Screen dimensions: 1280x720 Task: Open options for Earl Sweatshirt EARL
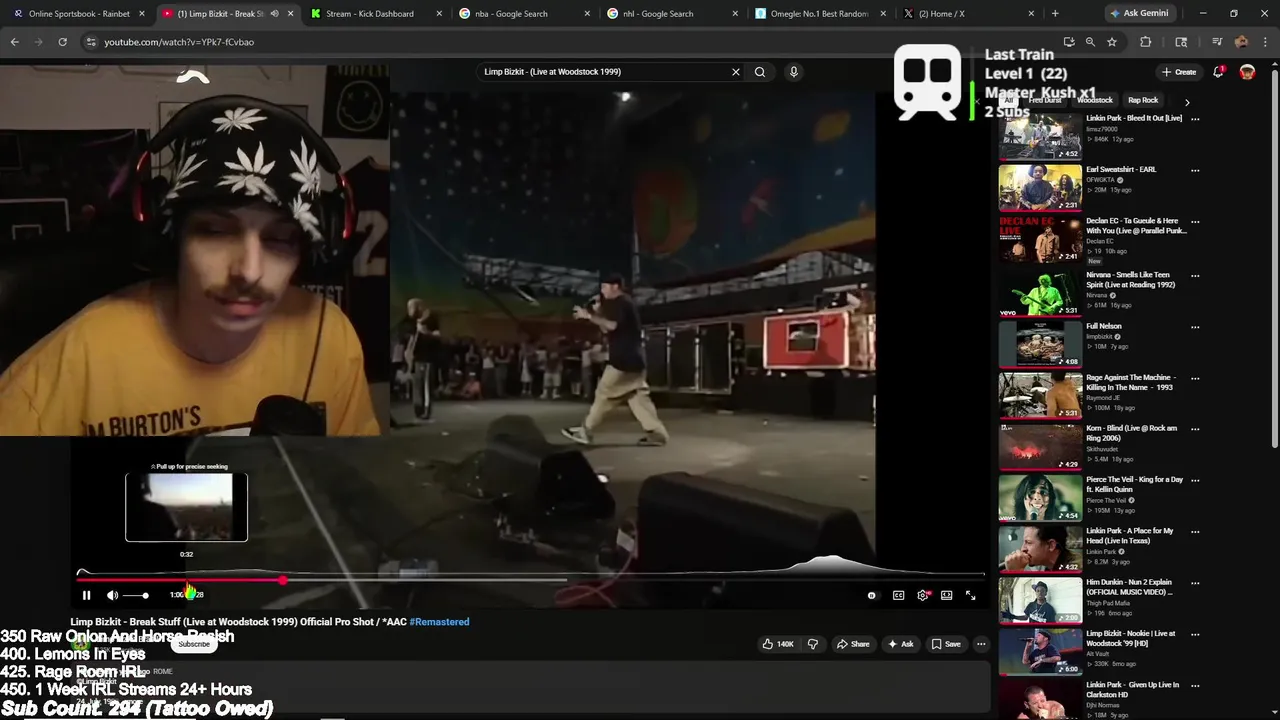pos(1195,171)
